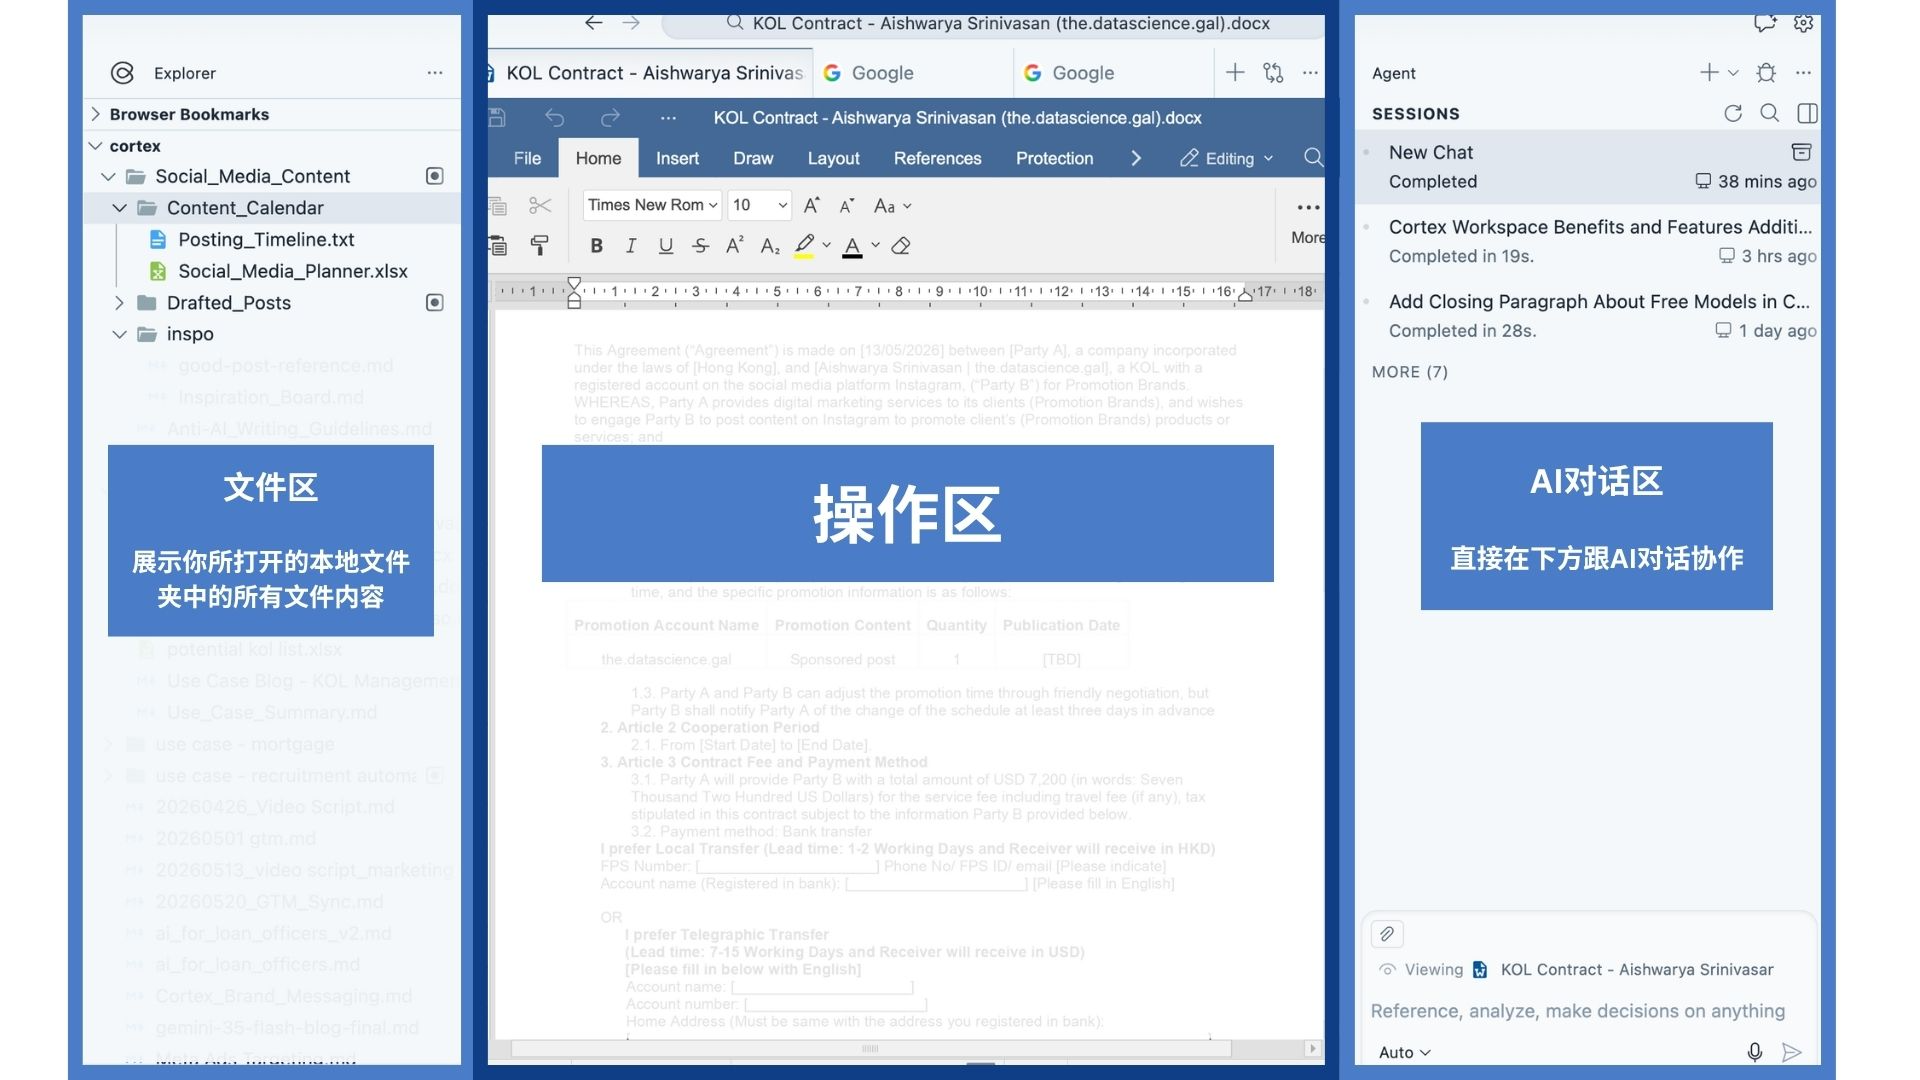This screenshot has height=1080, width=1920.
Task: Click the Format Painter icon
Action: pyautogui.click(x=540, y=246)
